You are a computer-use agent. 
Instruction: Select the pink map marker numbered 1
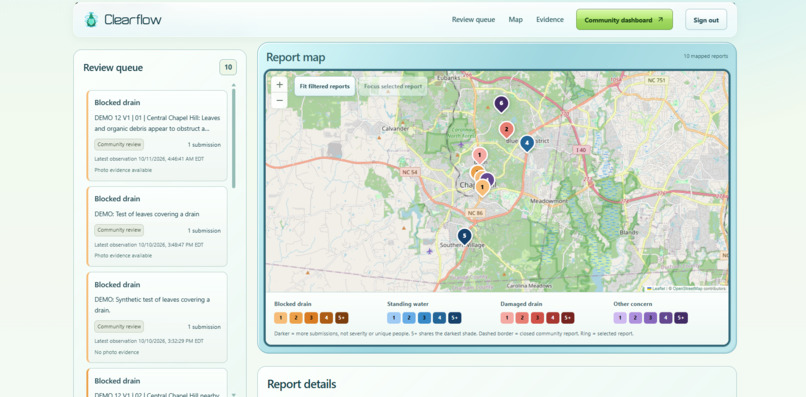tap(480, 155)
